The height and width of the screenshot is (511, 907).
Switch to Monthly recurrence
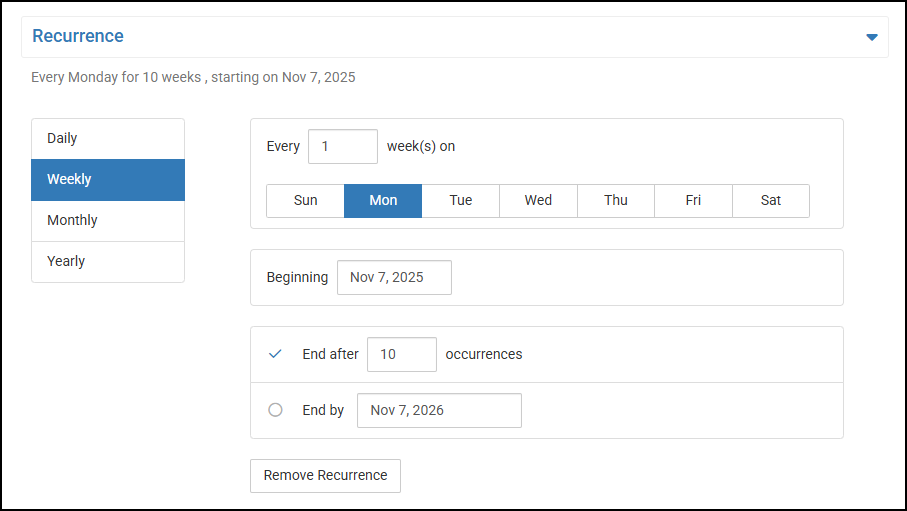coord(108,221)
